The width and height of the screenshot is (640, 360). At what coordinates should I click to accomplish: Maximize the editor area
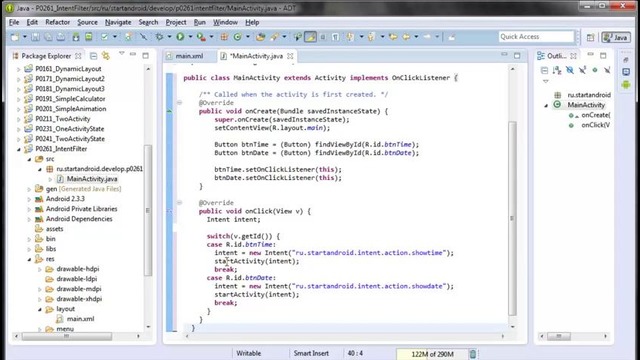click(x=517, y=56)
